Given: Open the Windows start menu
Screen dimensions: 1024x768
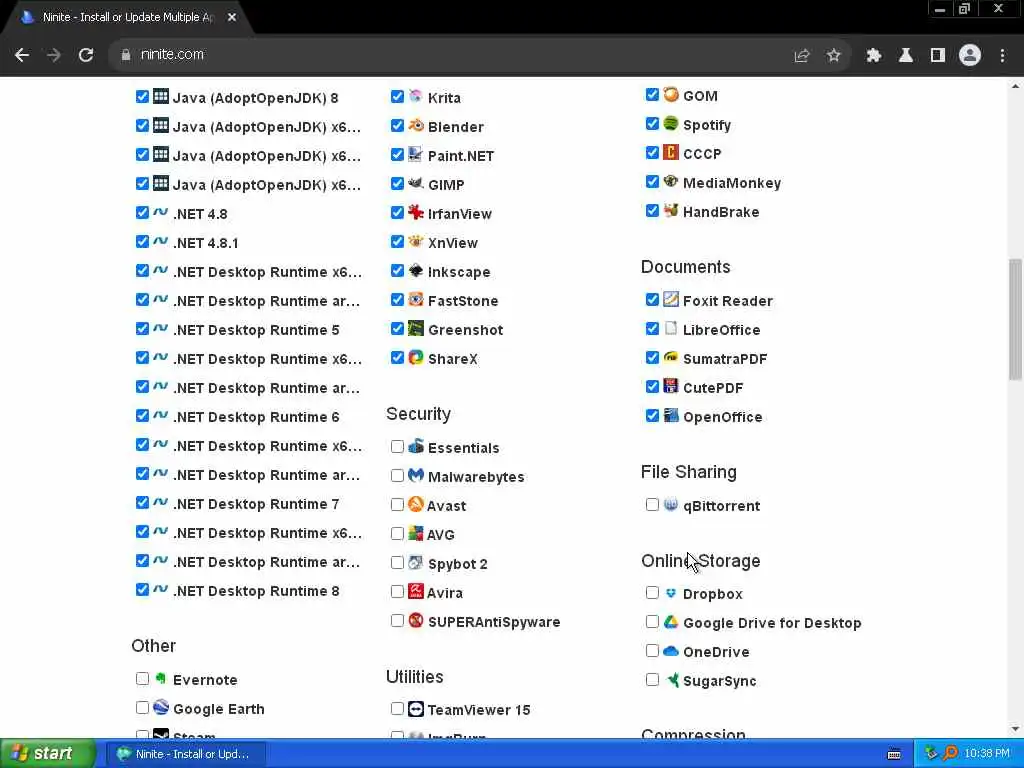Looking at the screenshot, I should pos(48,753).
